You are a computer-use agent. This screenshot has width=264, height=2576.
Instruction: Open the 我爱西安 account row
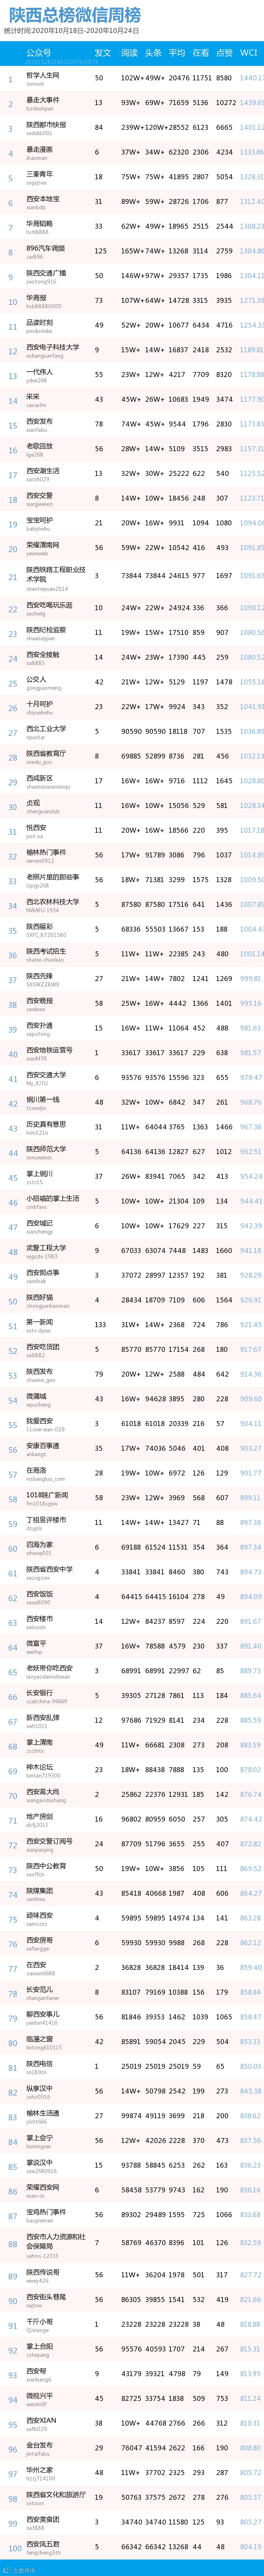tap(132, 1424)
